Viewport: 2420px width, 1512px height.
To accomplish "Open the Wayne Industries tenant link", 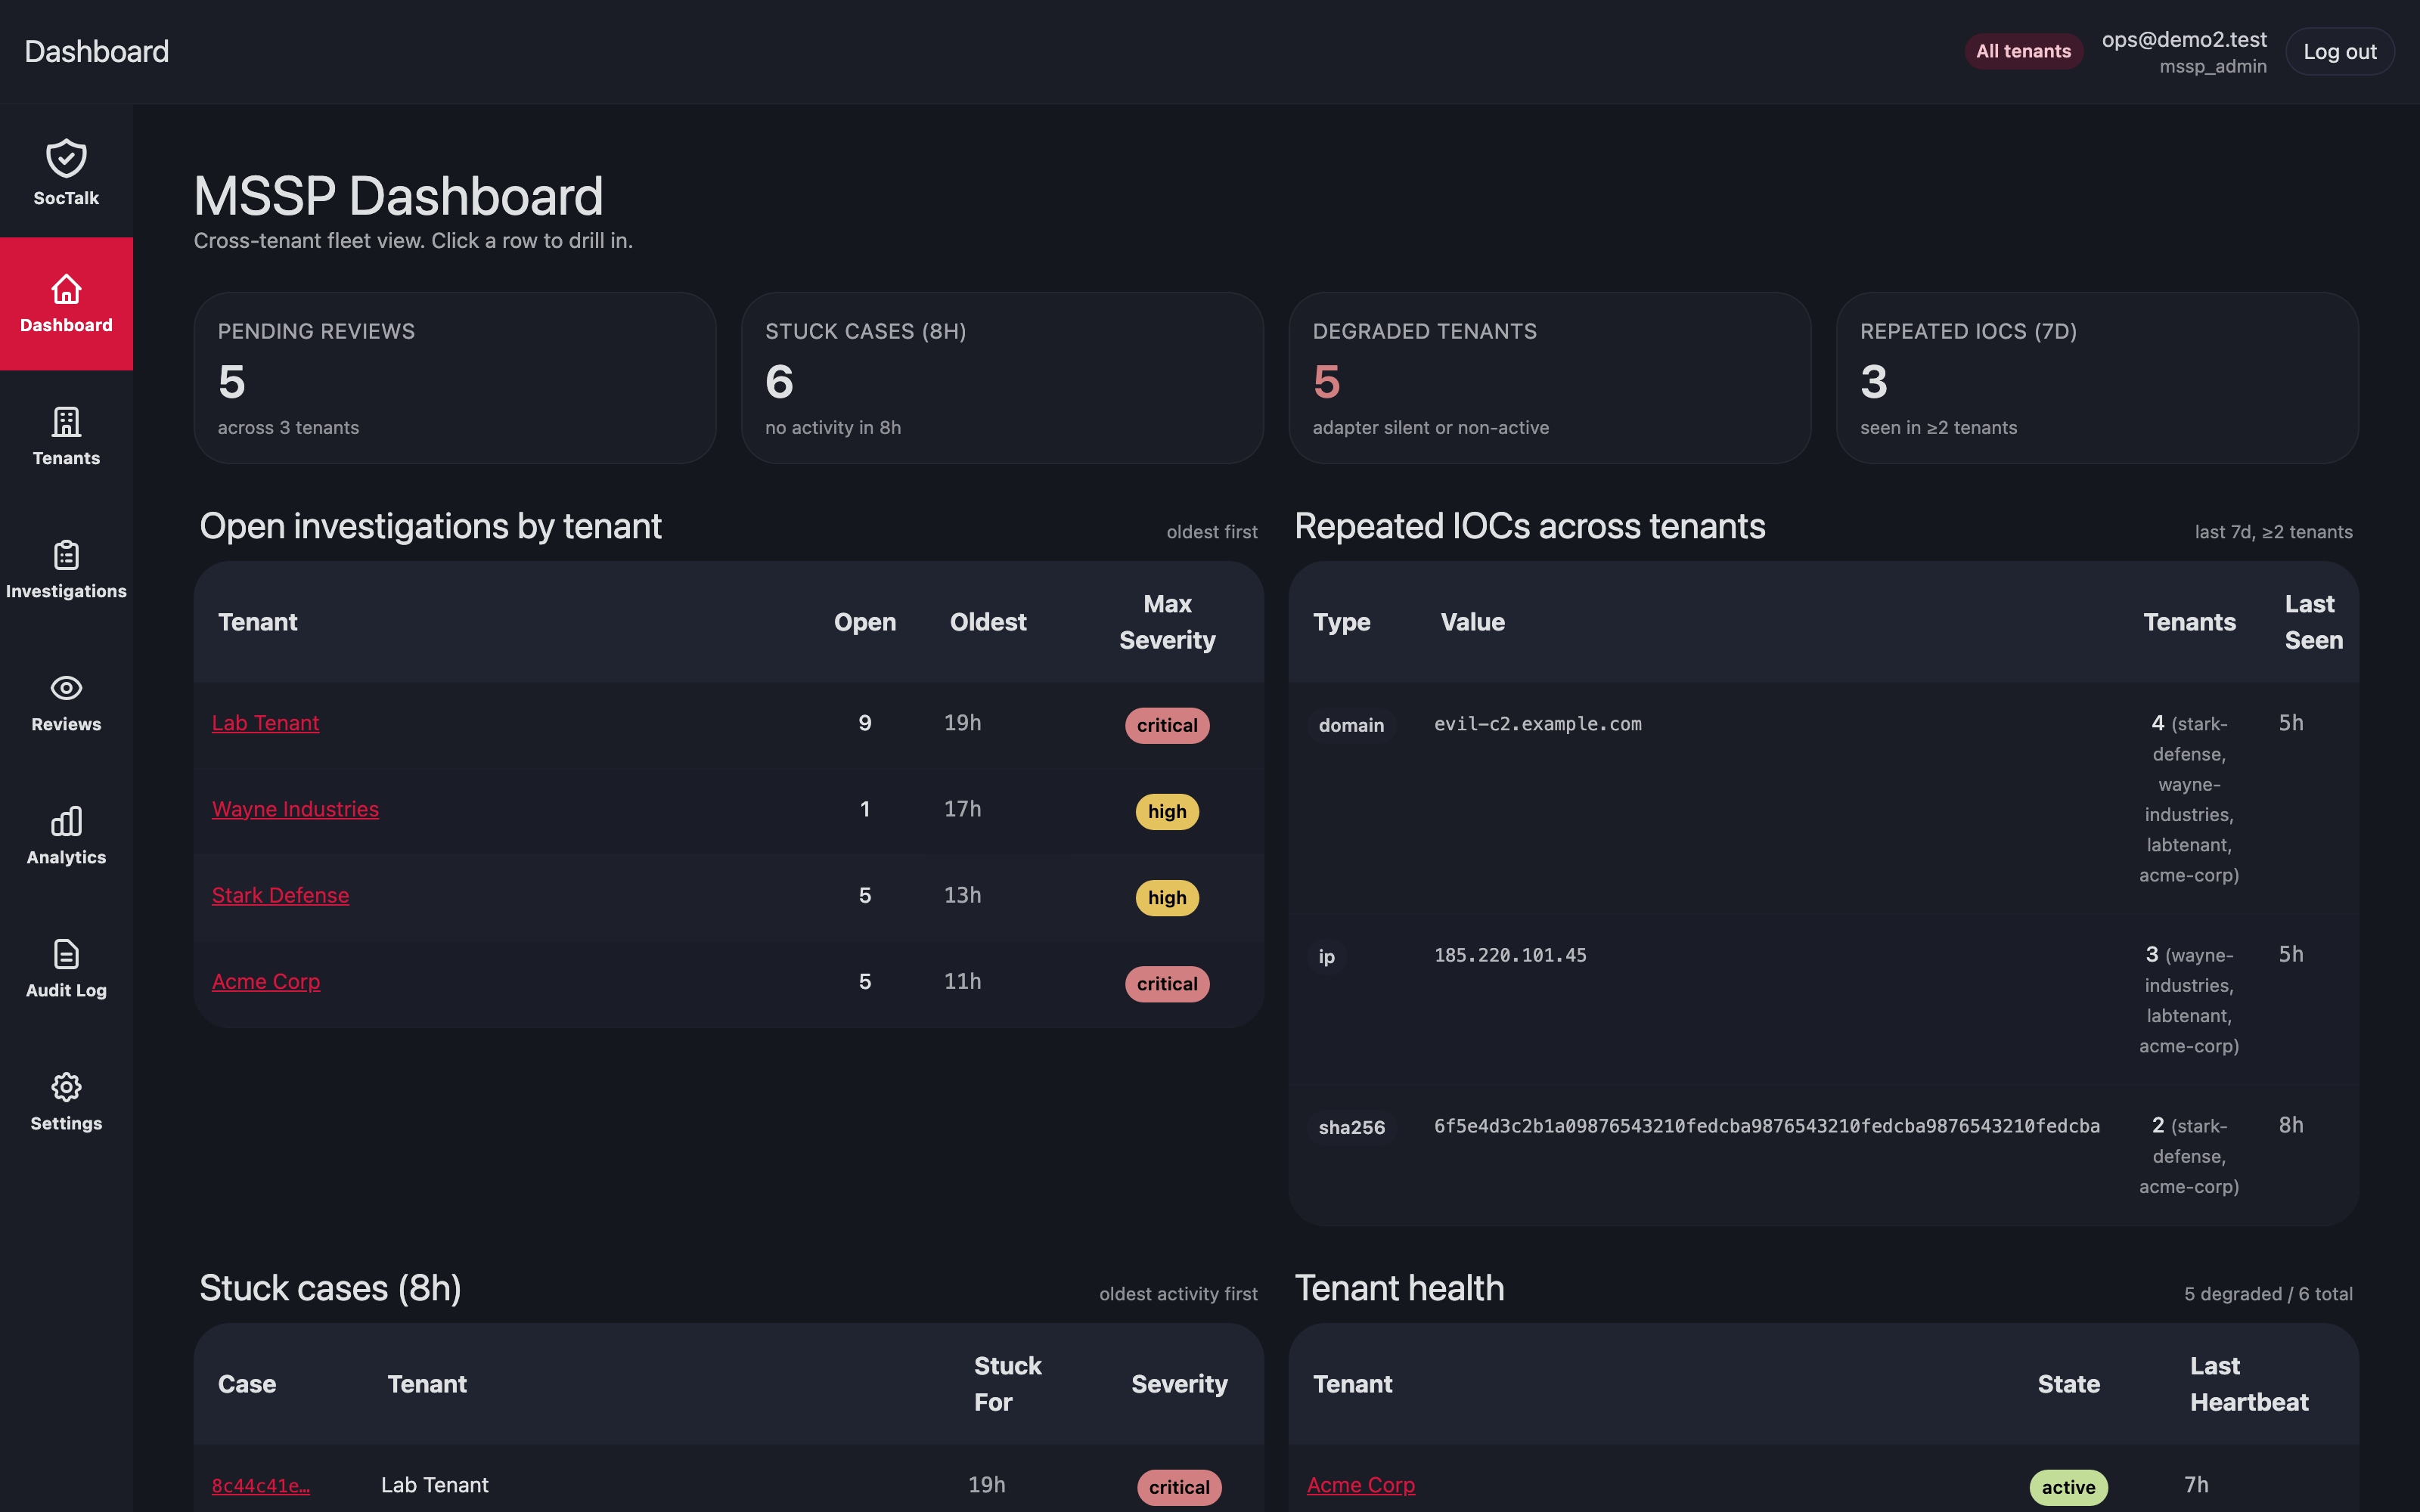I will (295, 809).
